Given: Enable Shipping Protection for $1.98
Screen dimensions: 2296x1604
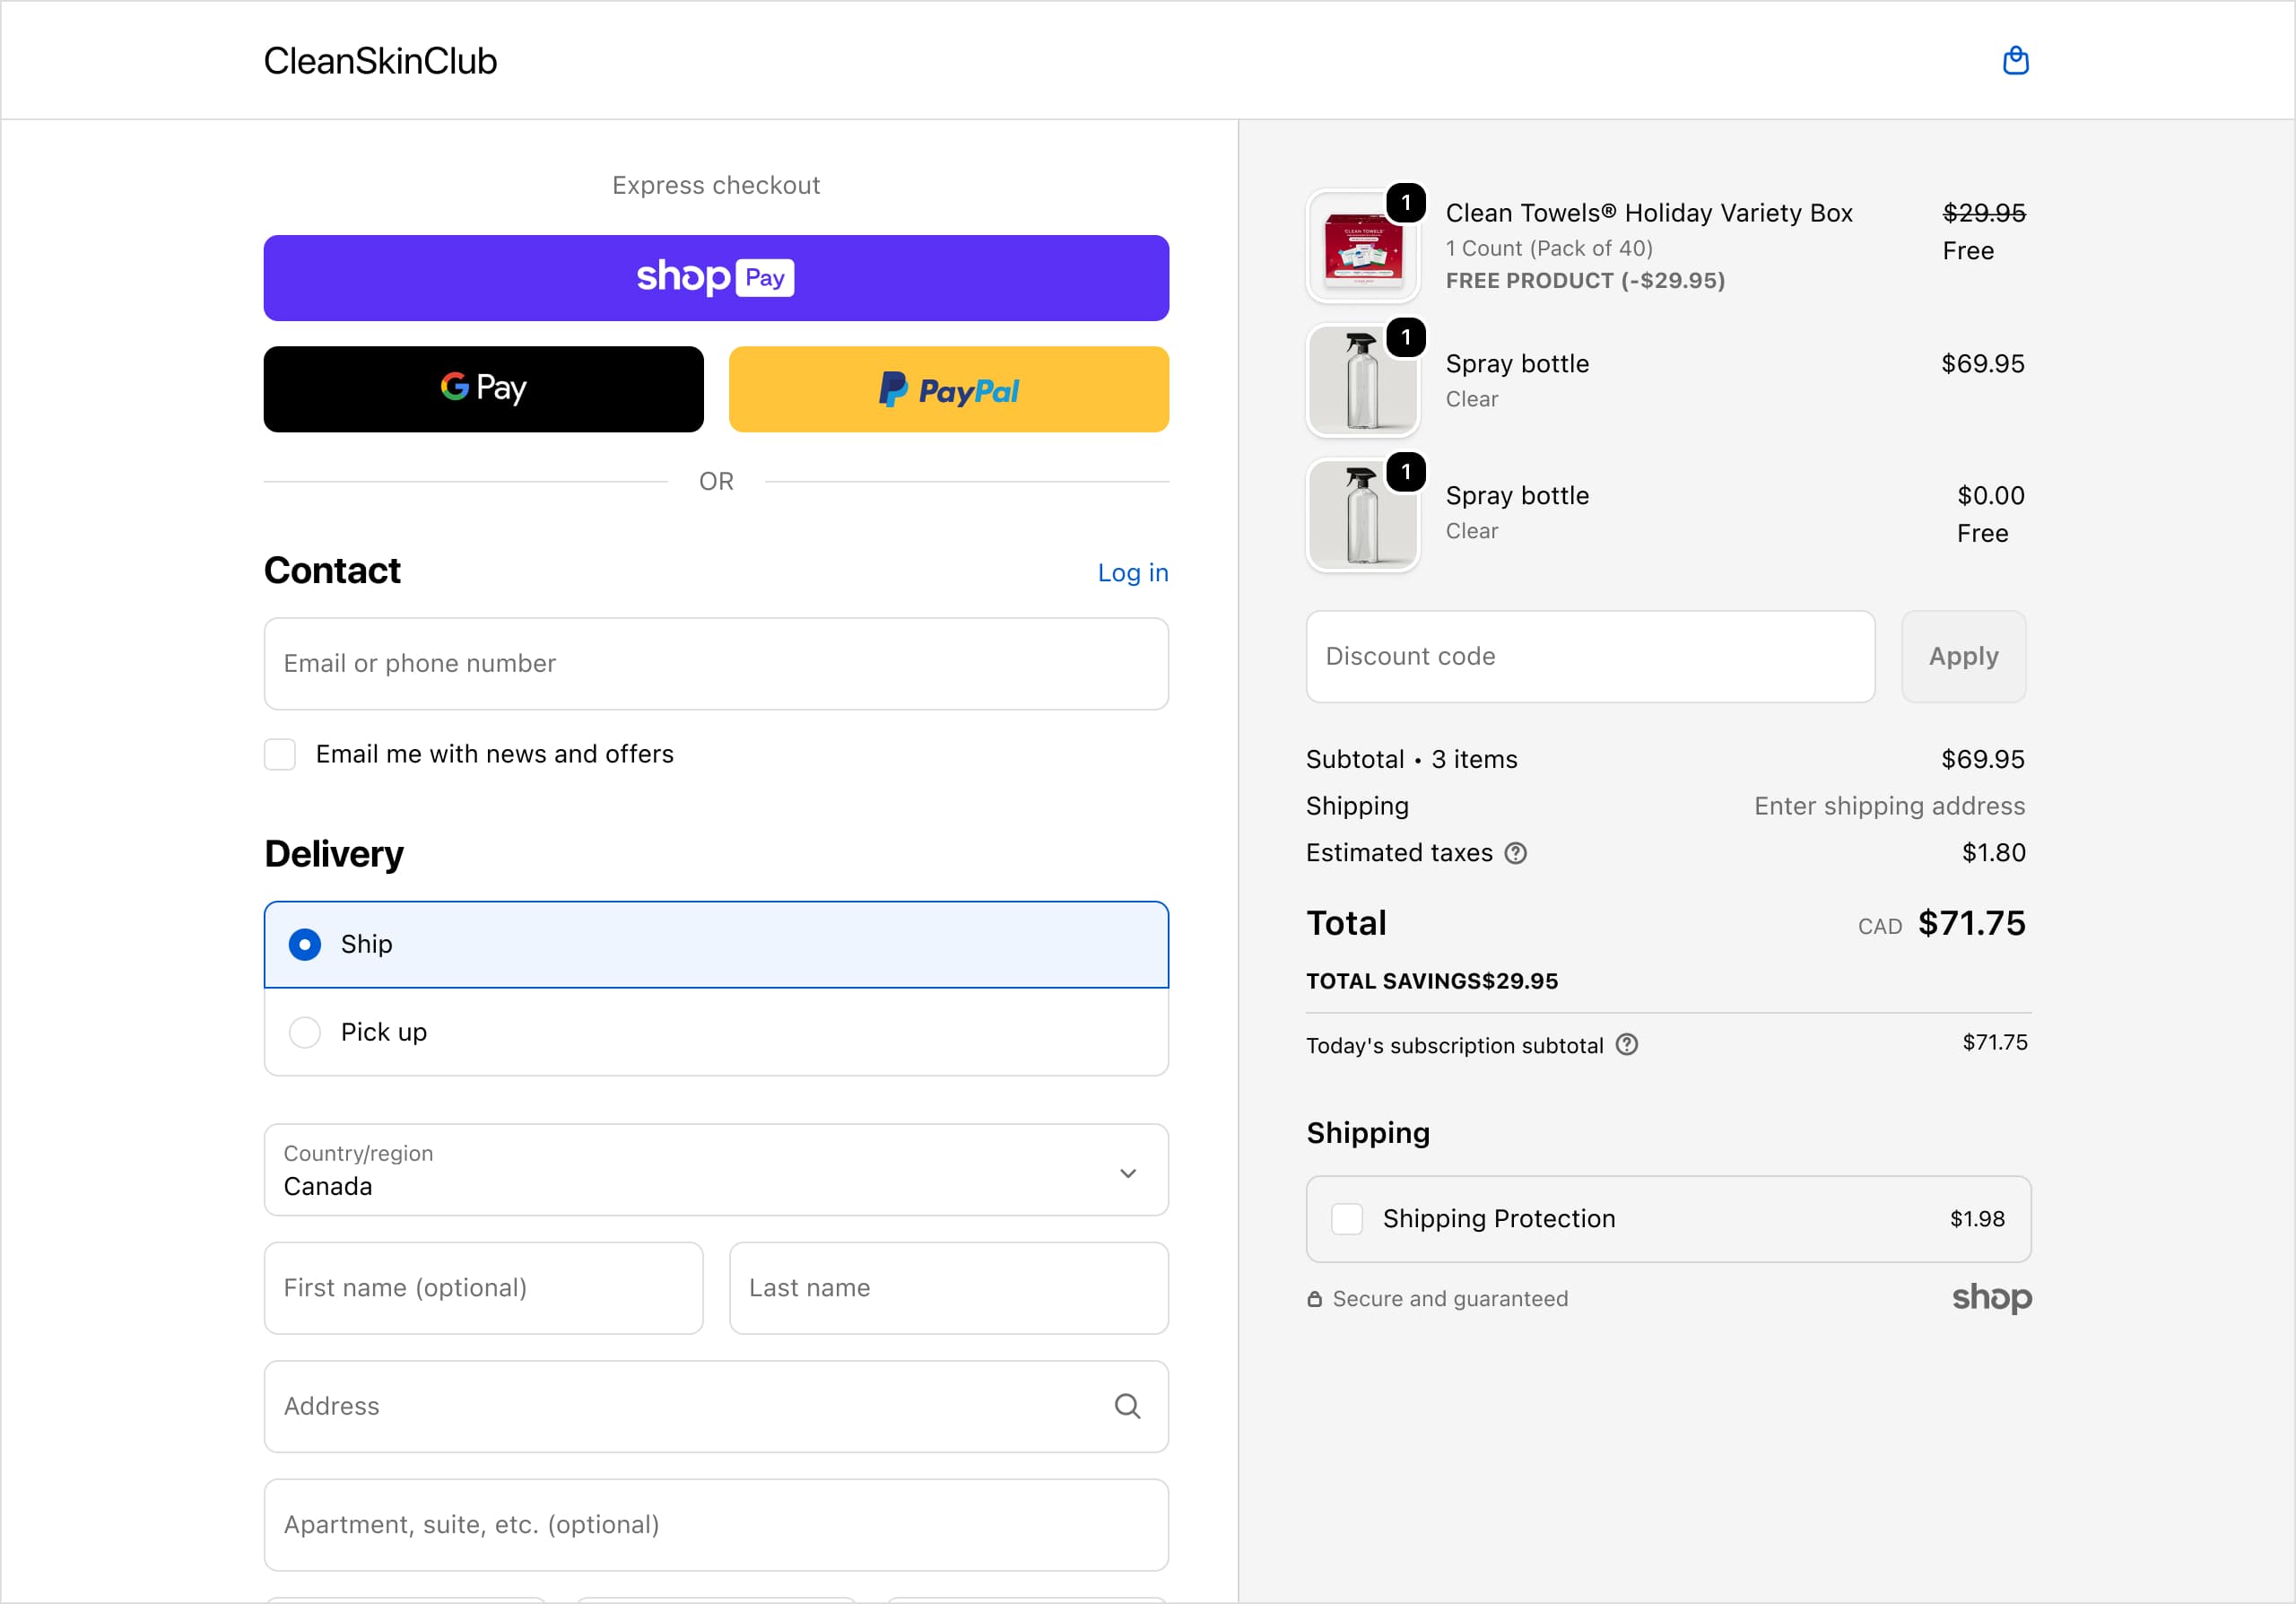Looking at the screenshot, I should click(x=1347, y=1219).
